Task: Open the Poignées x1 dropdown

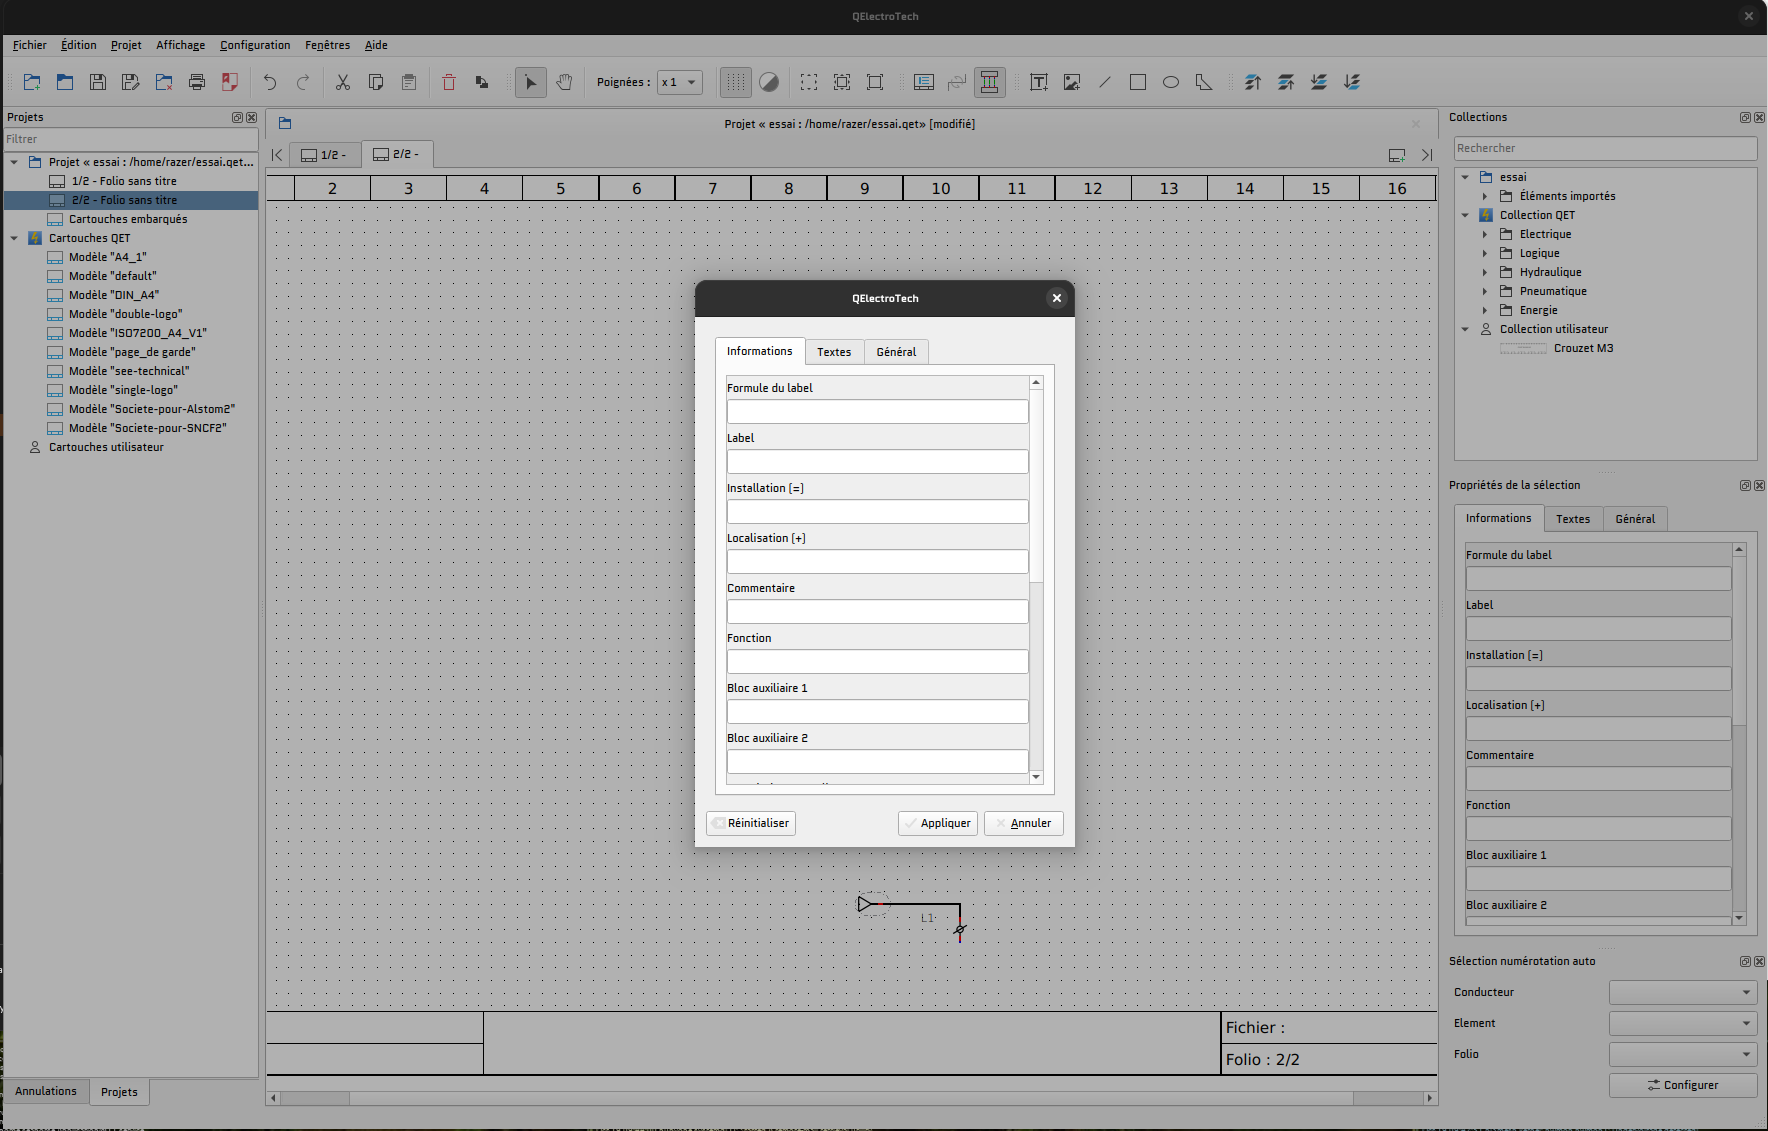Action: [680, 83]
